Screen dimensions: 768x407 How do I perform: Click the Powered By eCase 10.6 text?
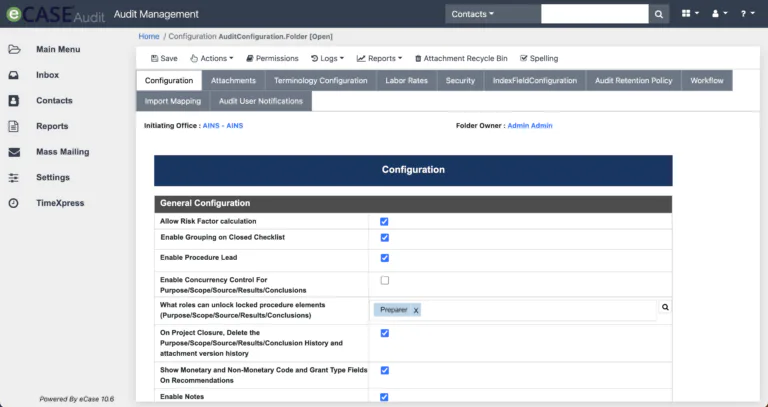[77, 399]
